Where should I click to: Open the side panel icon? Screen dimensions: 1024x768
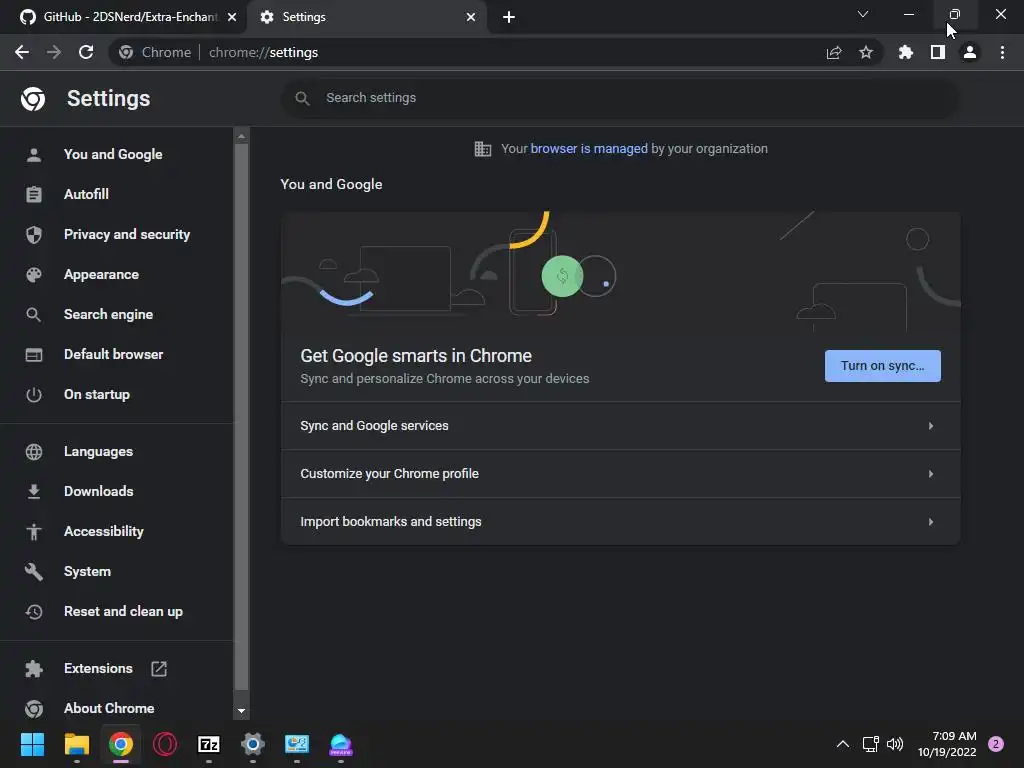click(938, 52)
